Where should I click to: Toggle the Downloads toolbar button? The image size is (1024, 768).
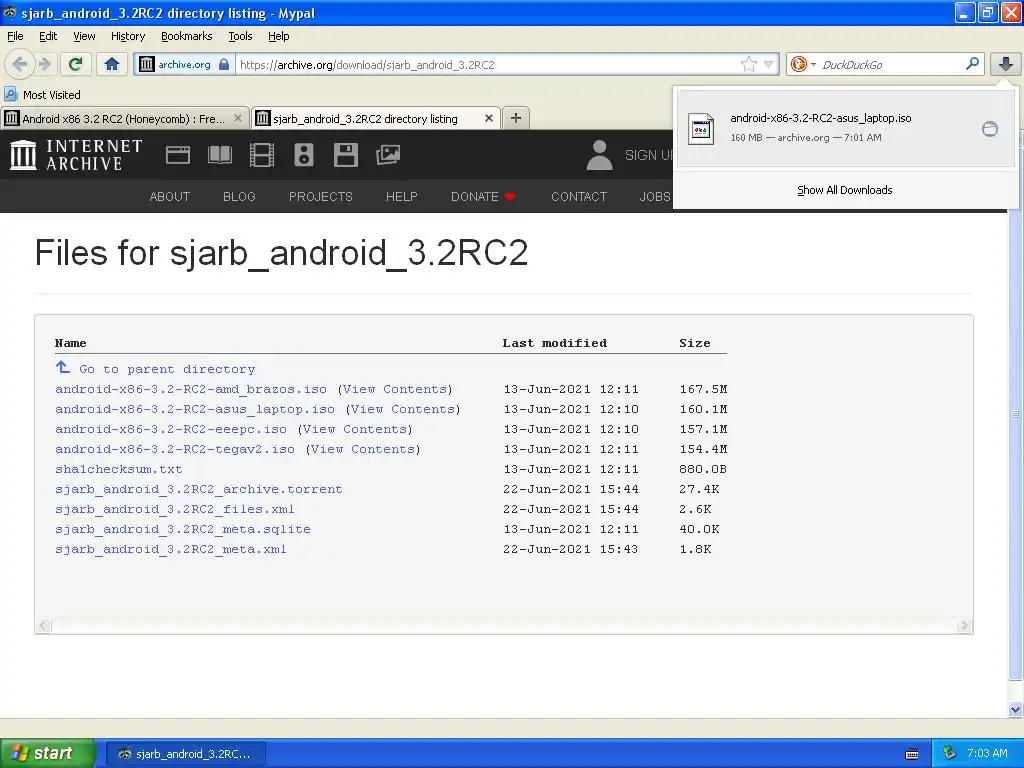(x=1006, y=64)
